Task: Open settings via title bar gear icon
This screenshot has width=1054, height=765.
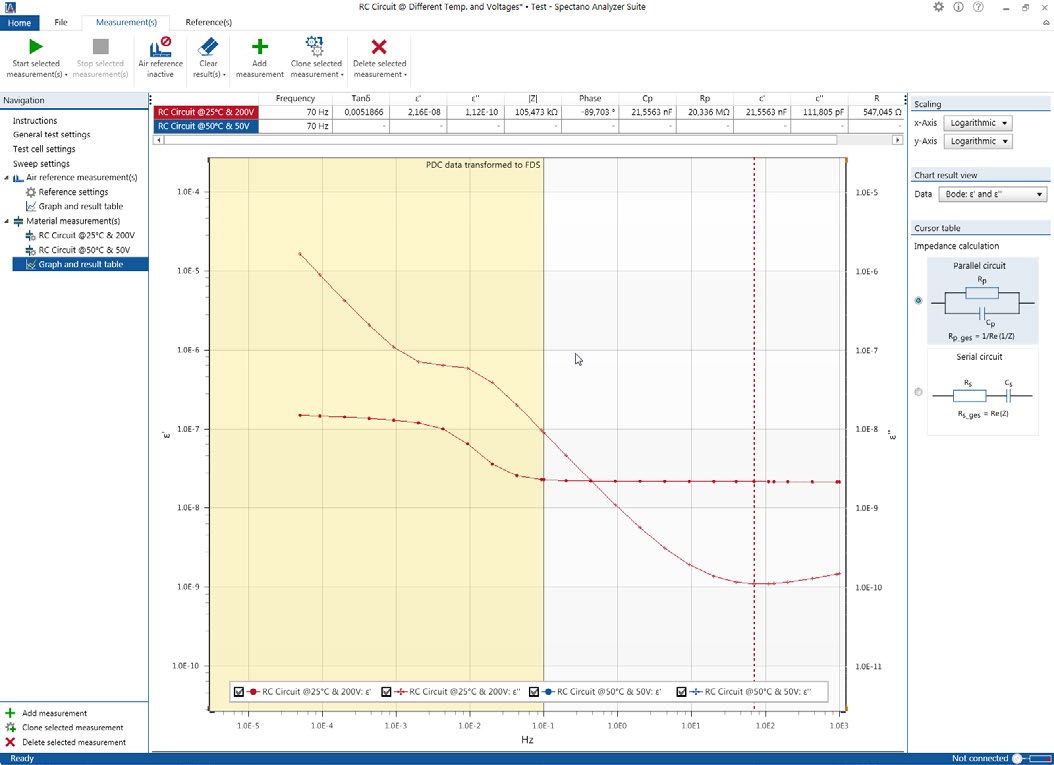Action: pyautogui.click(x=938, y=7)
